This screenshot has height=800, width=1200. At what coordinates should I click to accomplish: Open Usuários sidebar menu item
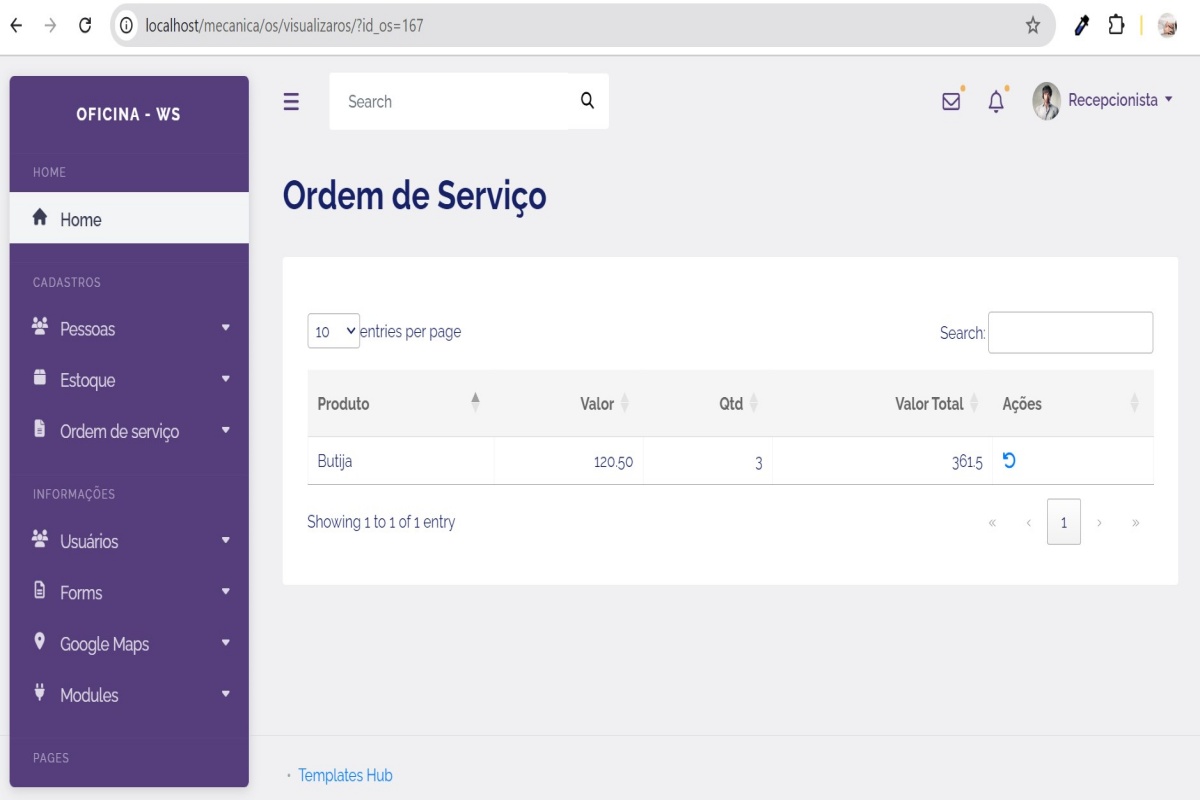129,541
